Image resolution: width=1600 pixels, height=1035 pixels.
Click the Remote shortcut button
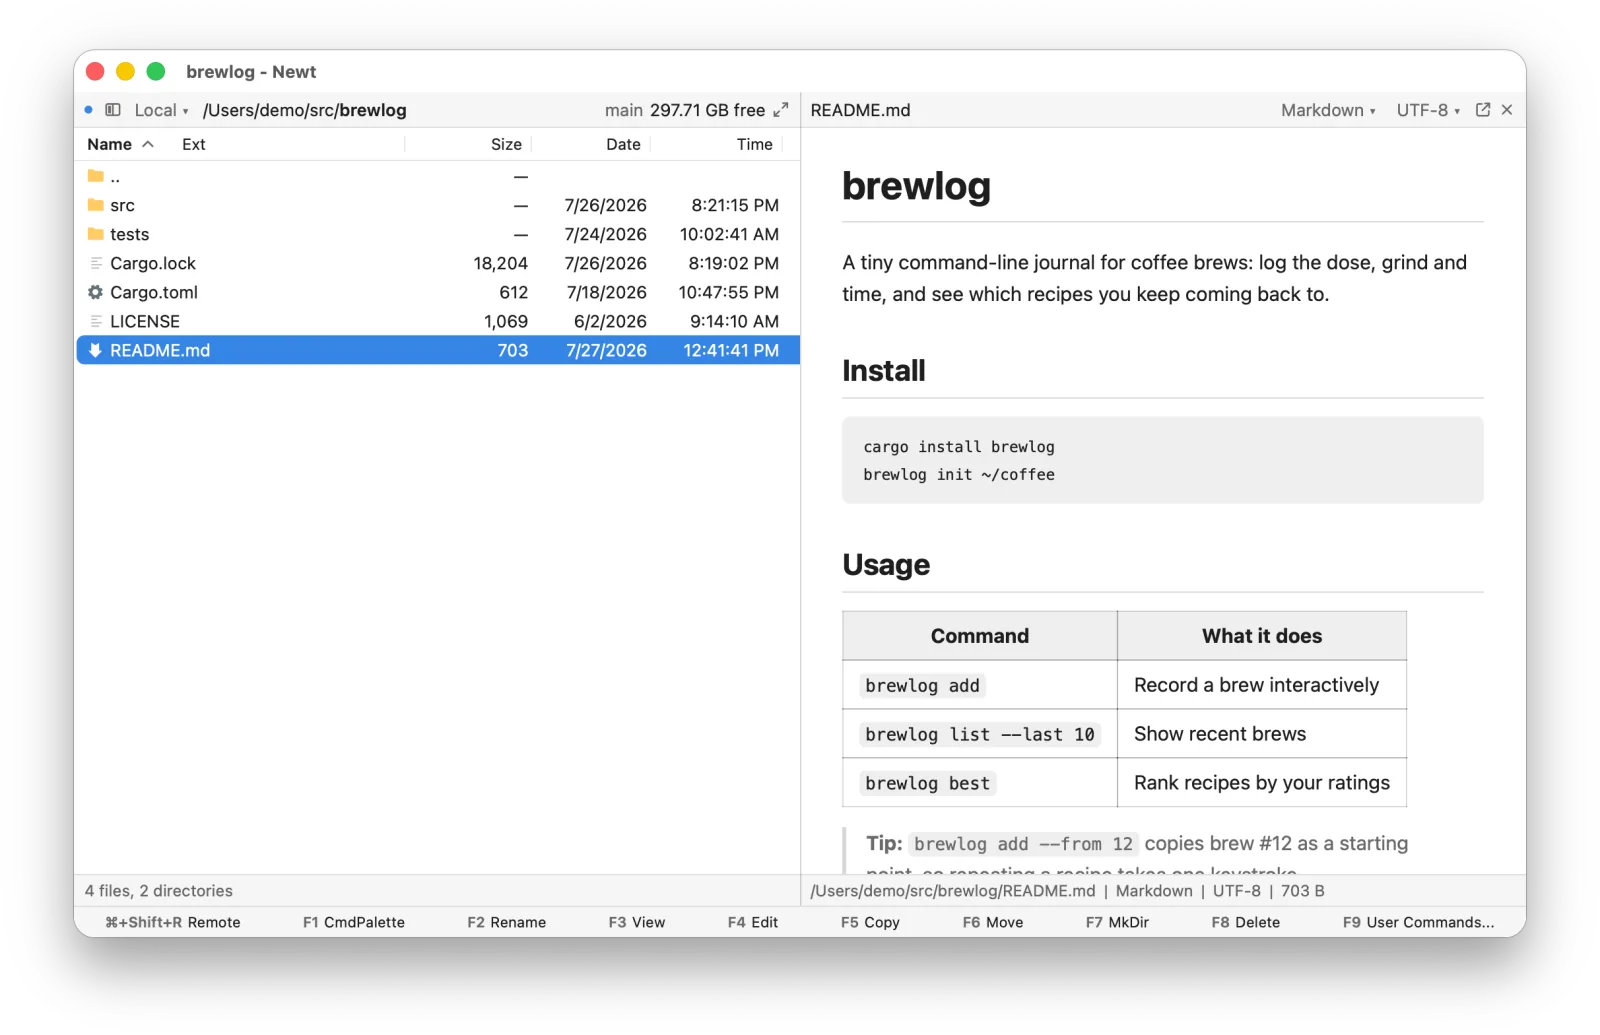pos(173,922)
